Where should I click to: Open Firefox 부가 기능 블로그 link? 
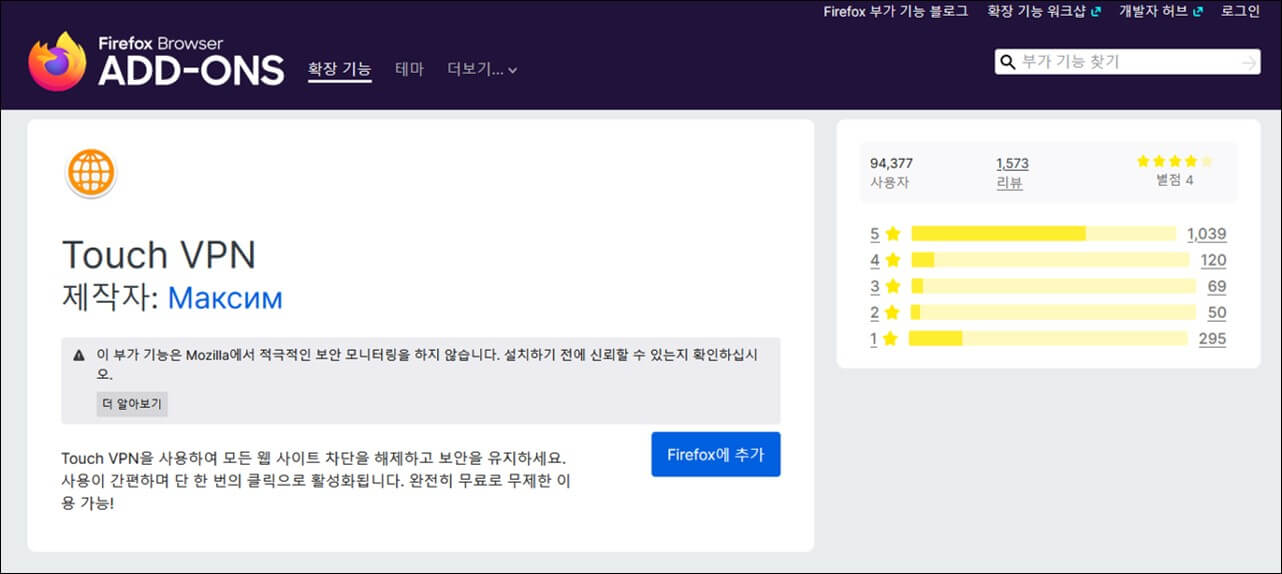(895, 12)
